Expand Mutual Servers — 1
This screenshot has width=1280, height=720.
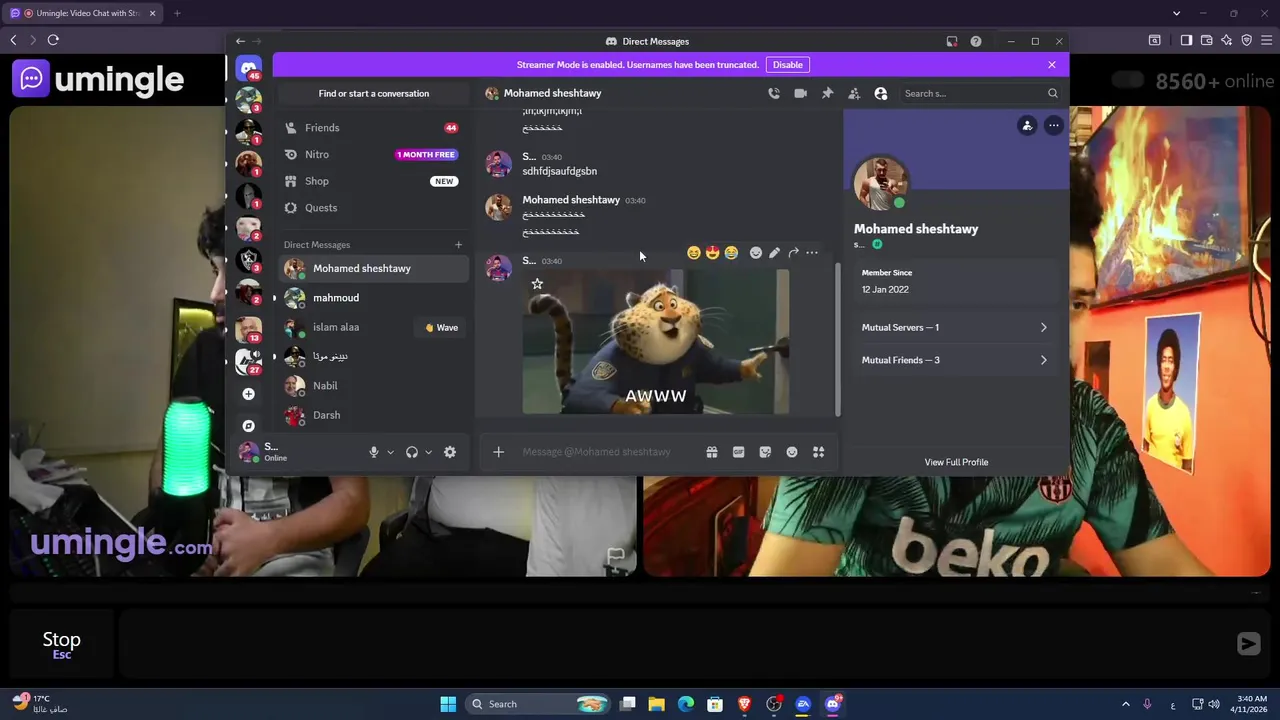click(955, 328)
